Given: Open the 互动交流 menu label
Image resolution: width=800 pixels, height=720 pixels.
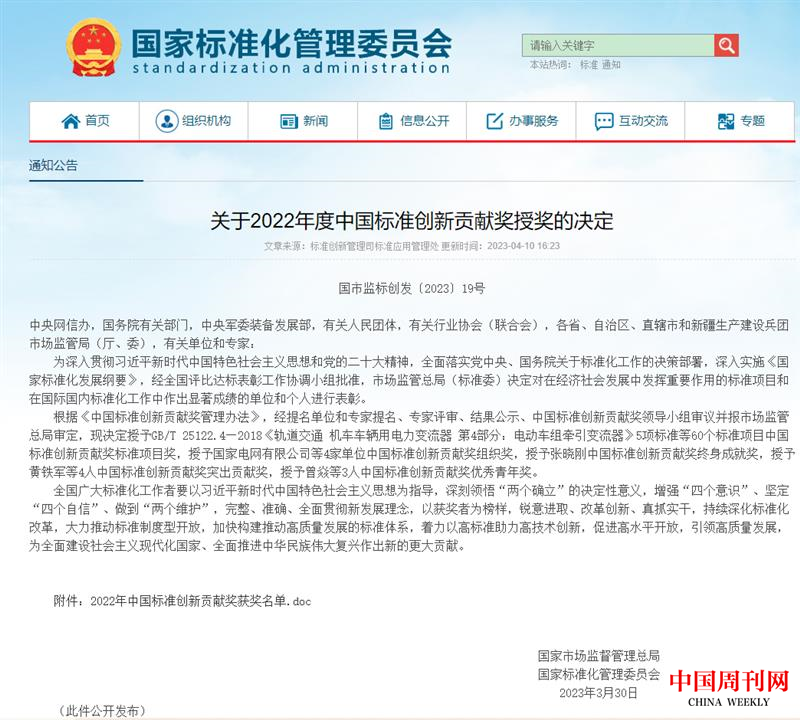Looking at the screenshot, I should point(643,121).
